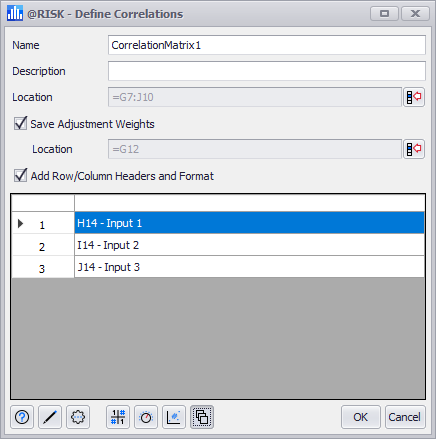Click the overlapping squares copy icon
This screenshot has width=436, height=439.
[202, 417]
